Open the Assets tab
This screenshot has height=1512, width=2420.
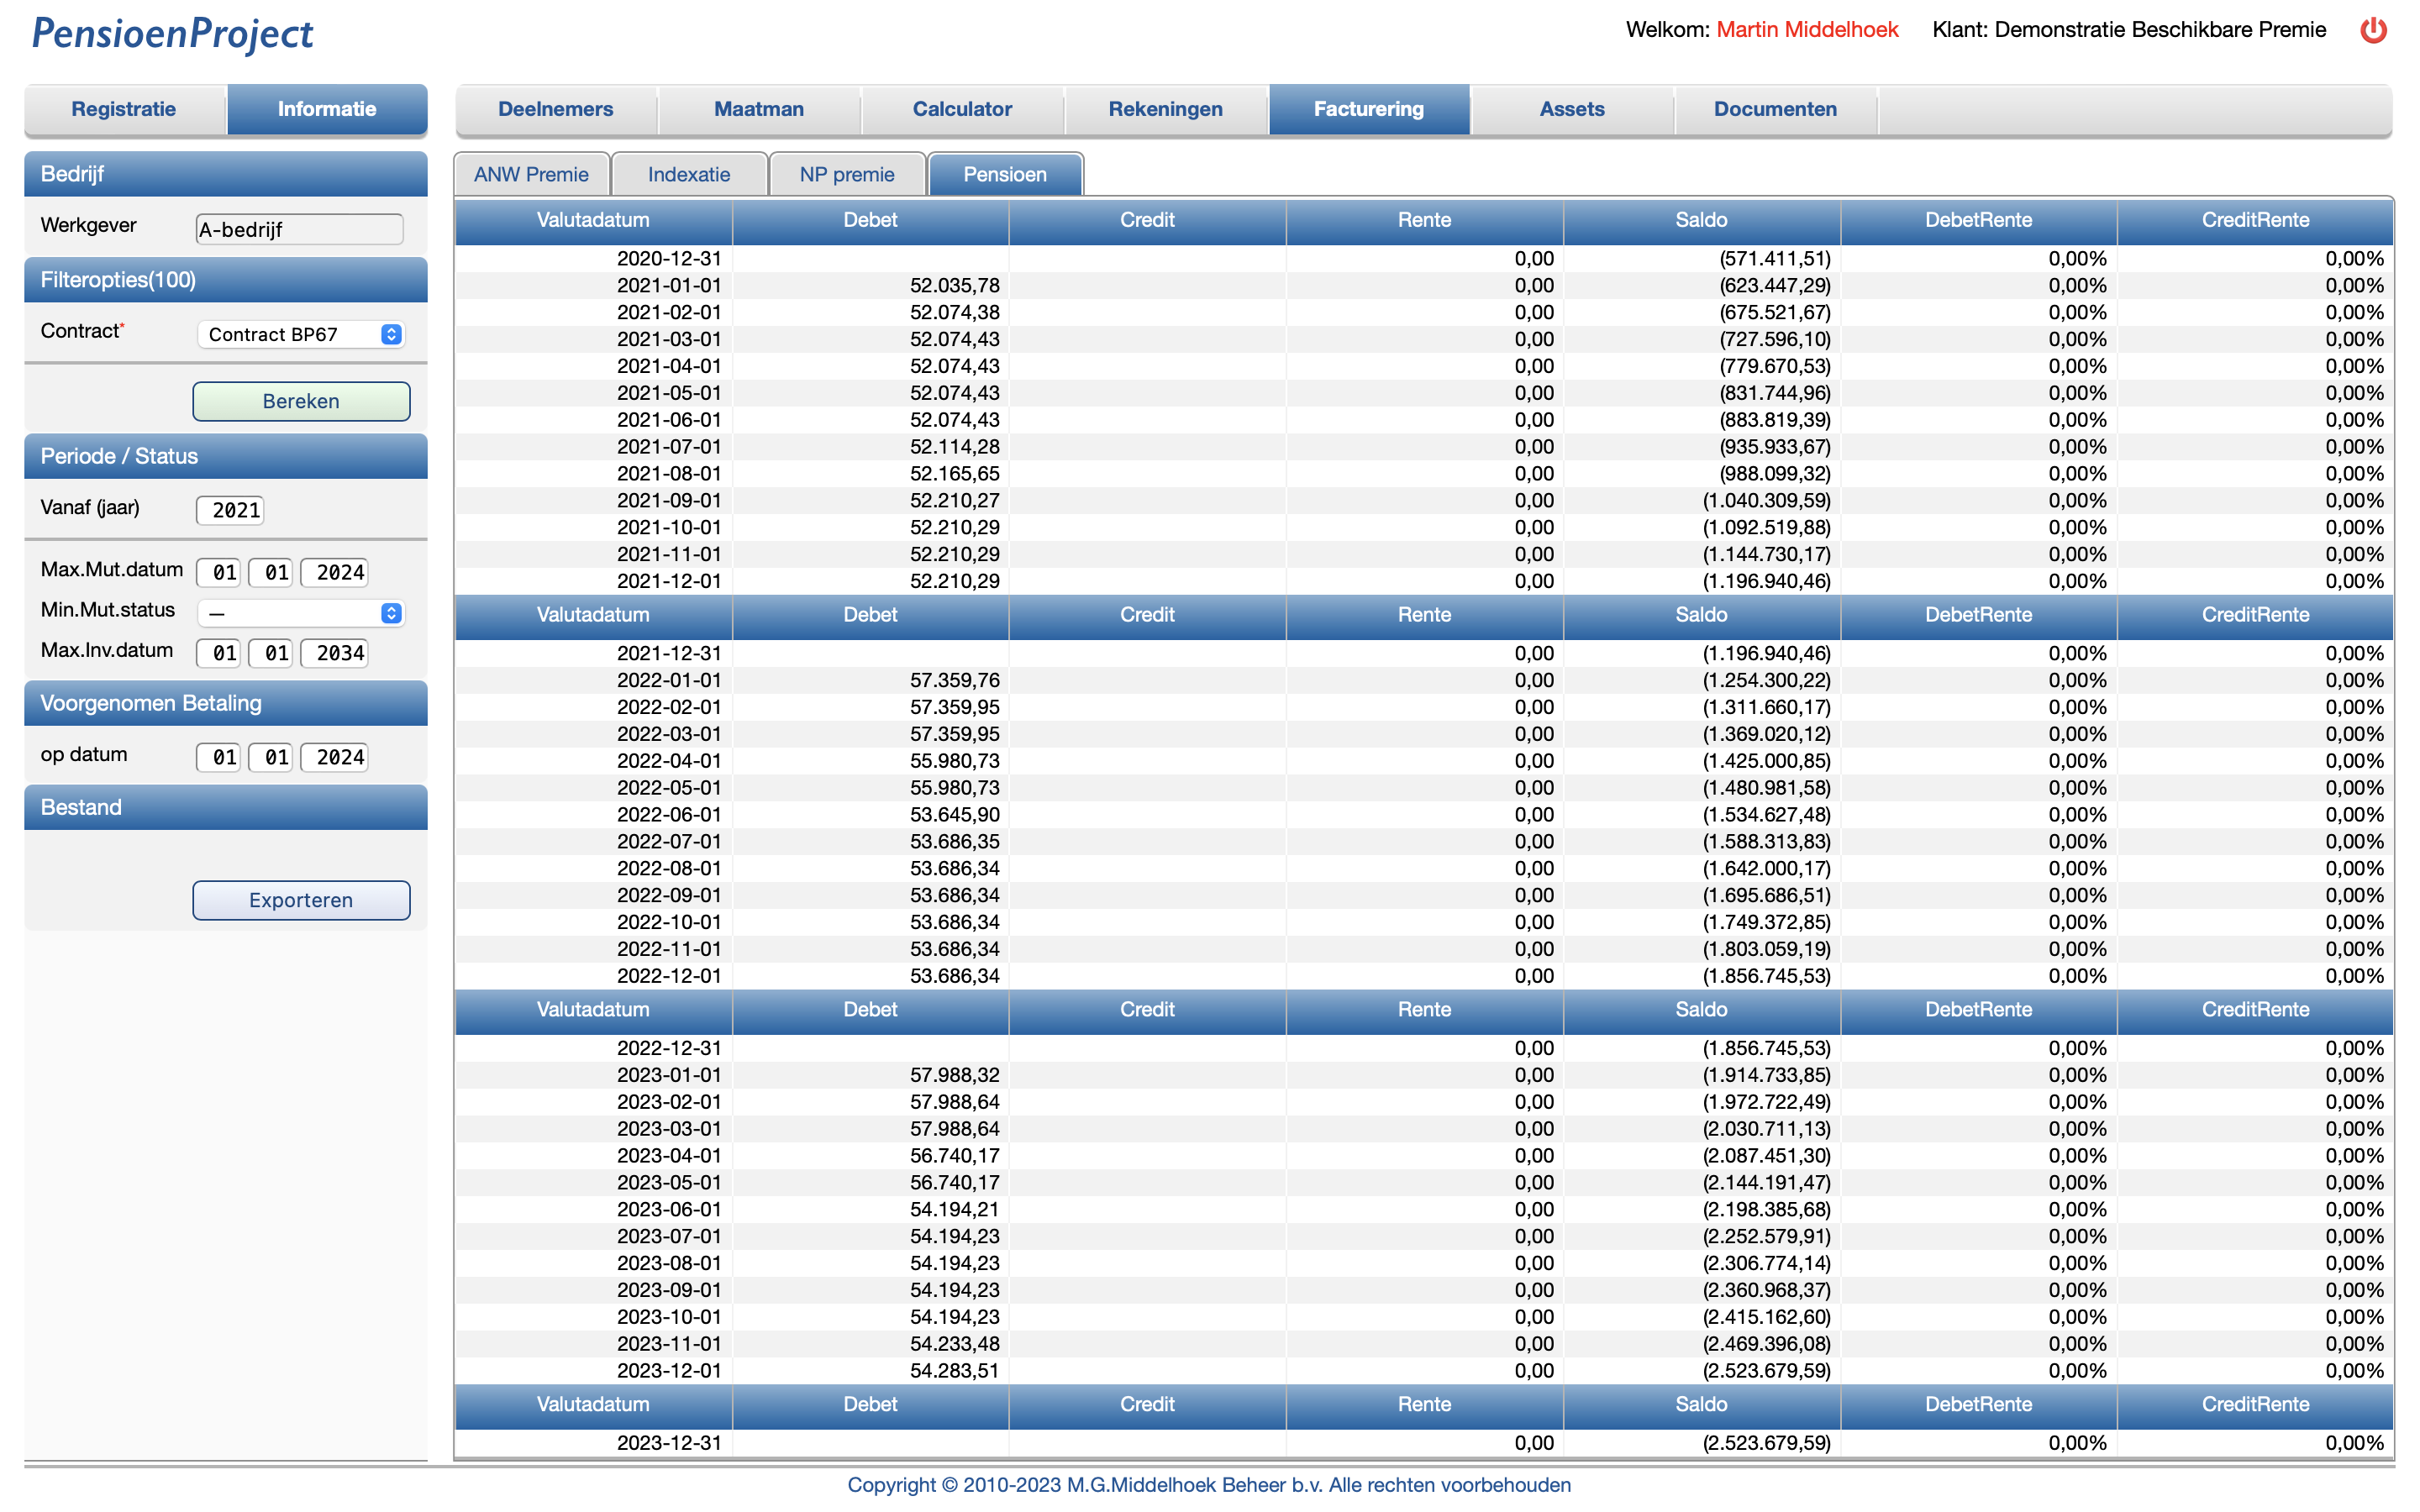tap(1571, 109)
